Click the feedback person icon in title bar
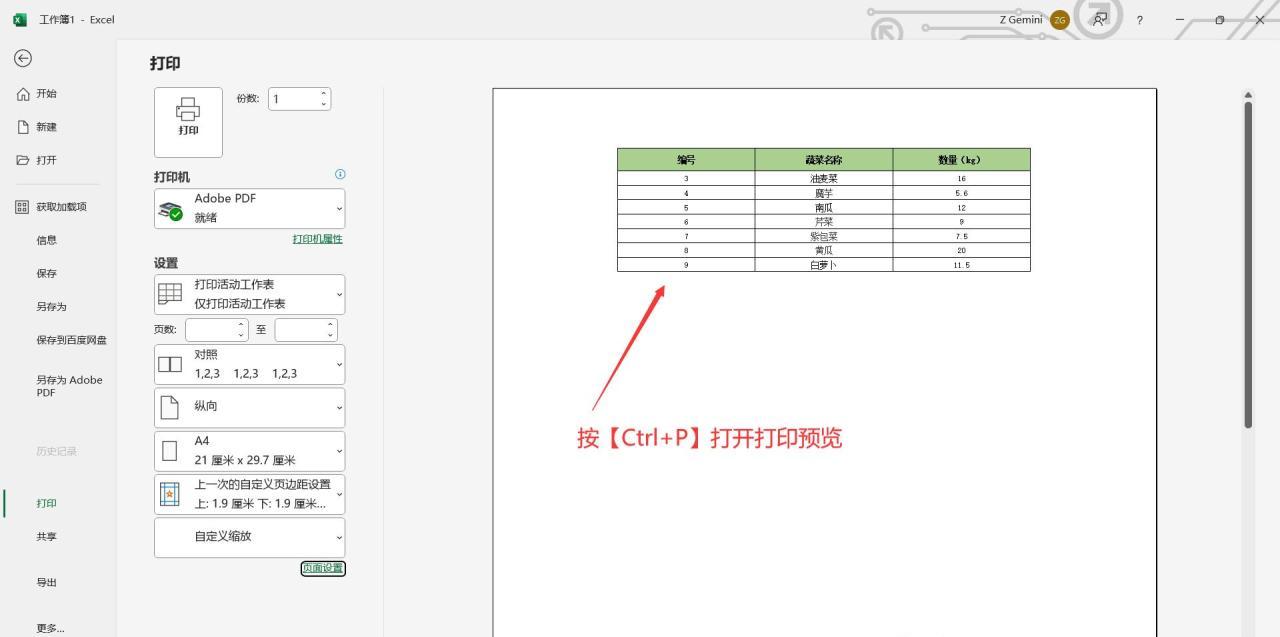 1101,19
